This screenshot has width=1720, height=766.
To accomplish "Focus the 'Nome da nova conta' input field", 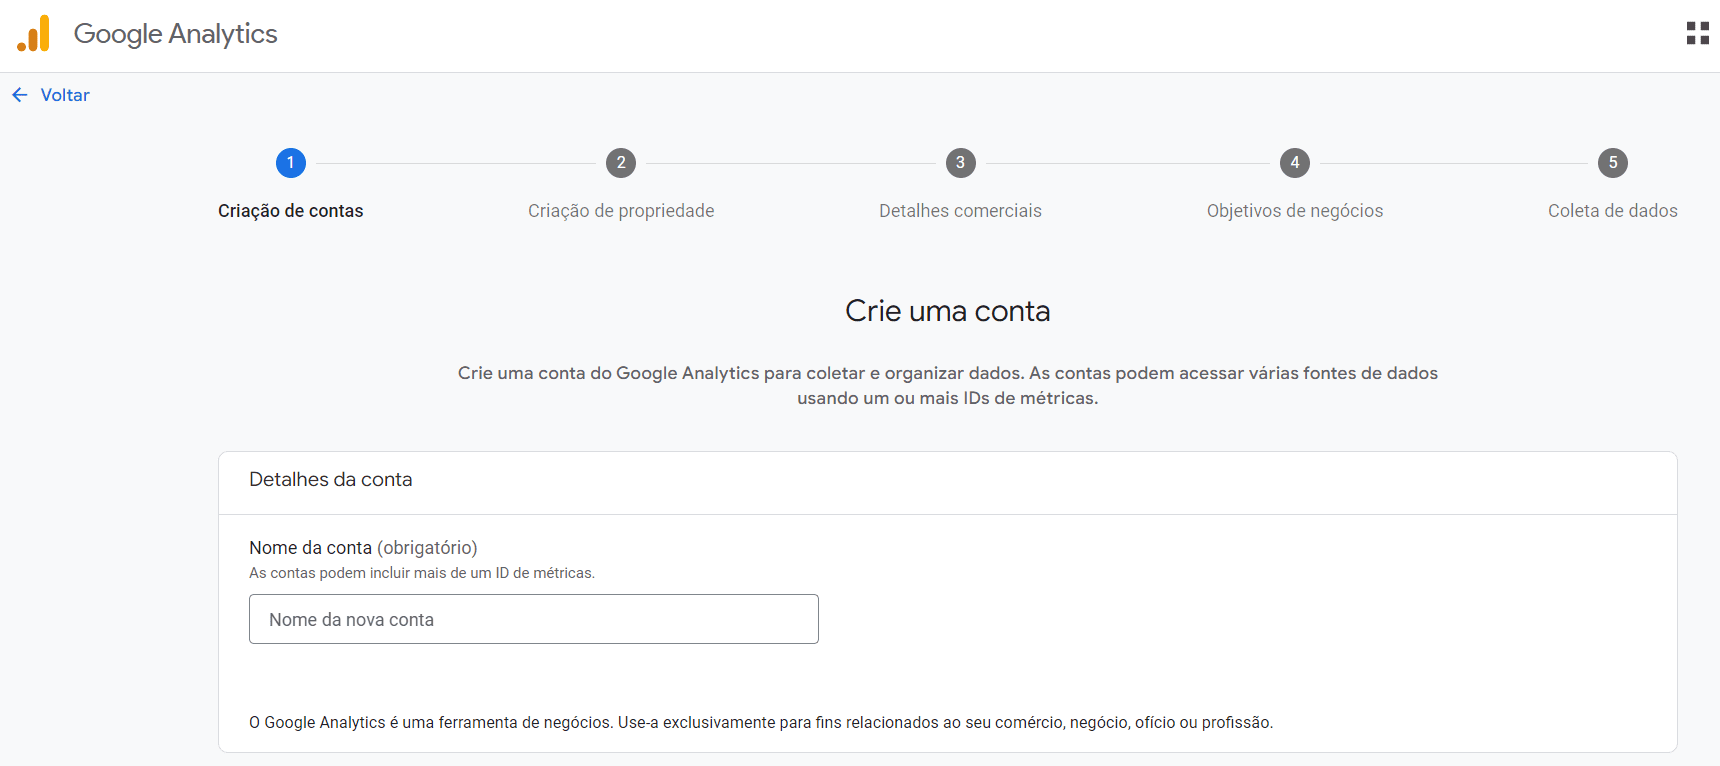I will (x=534, y=619).
